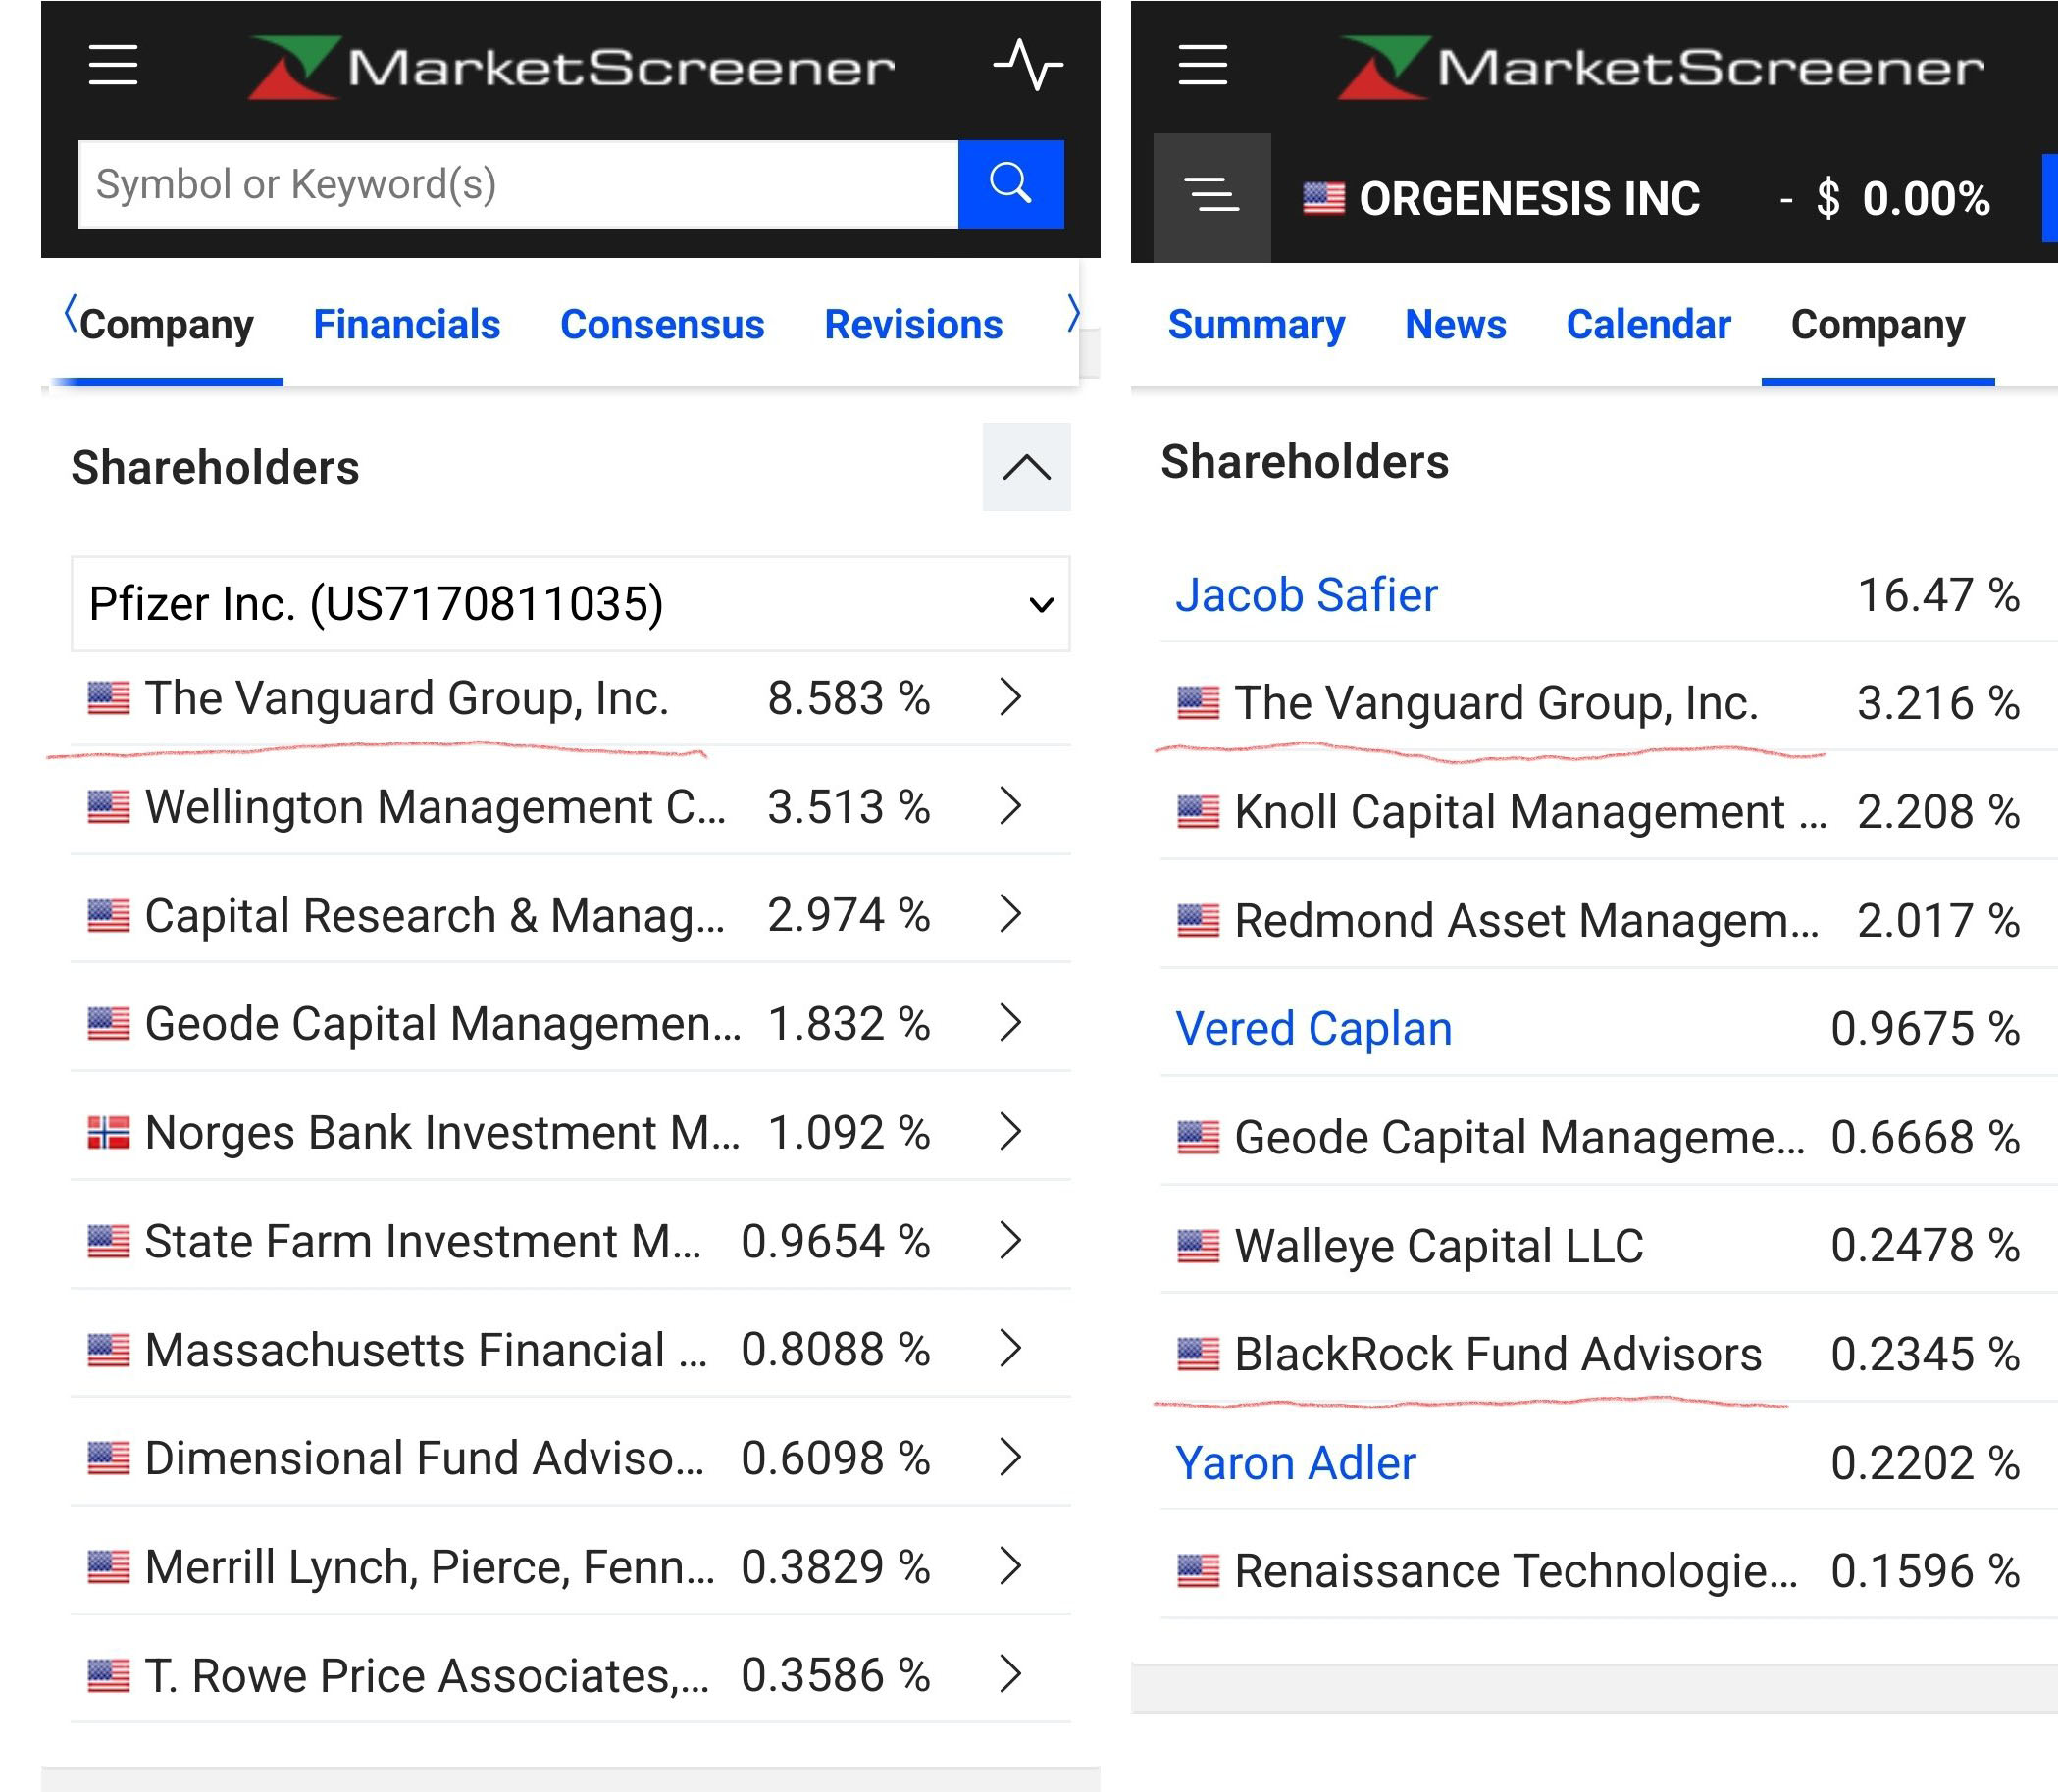Open Vered Caplan shareholder link

click(x=1313, y=1029)
